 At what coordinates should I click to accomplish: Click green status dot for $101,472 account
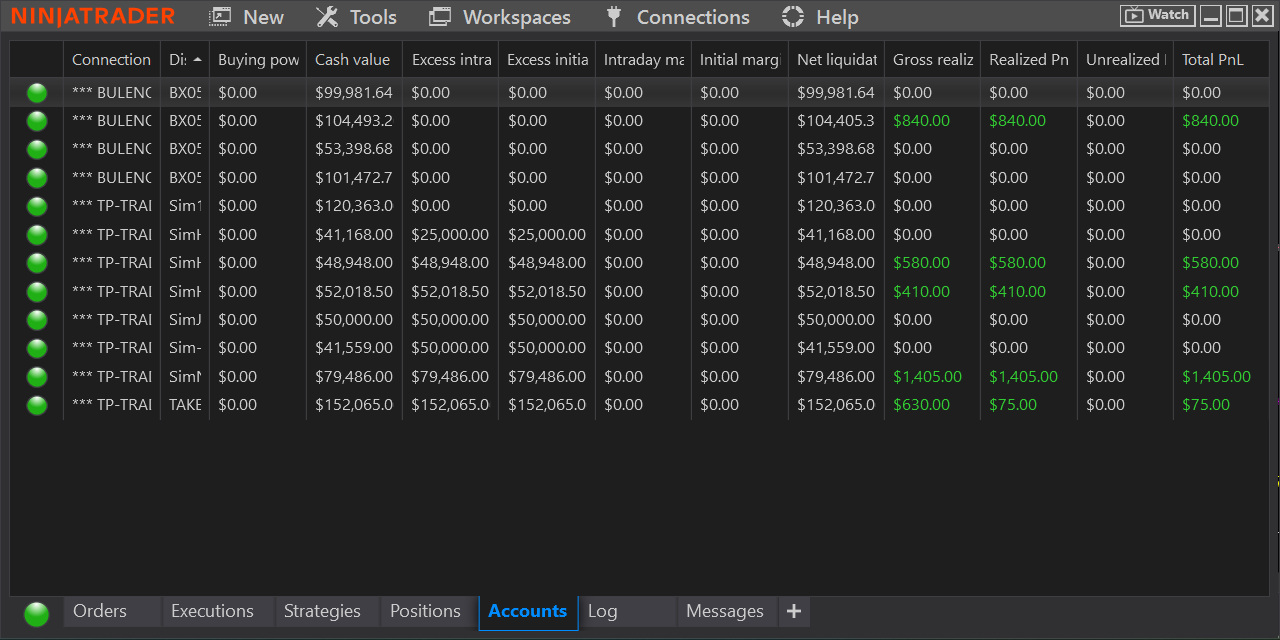point(37,178)
